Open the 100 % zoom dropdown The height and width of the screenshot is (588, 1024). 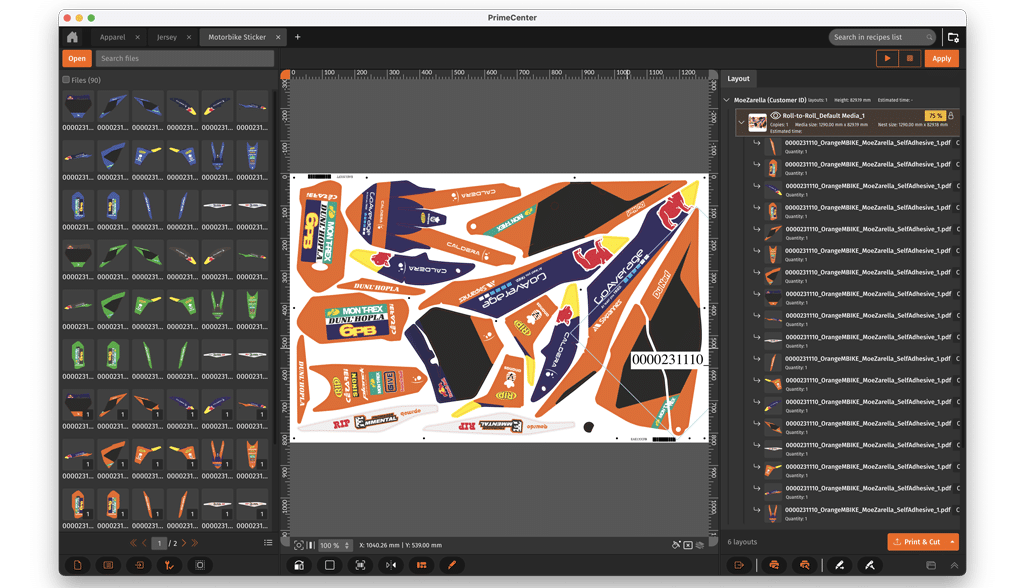pyautogui.click(x=347, y=545)
